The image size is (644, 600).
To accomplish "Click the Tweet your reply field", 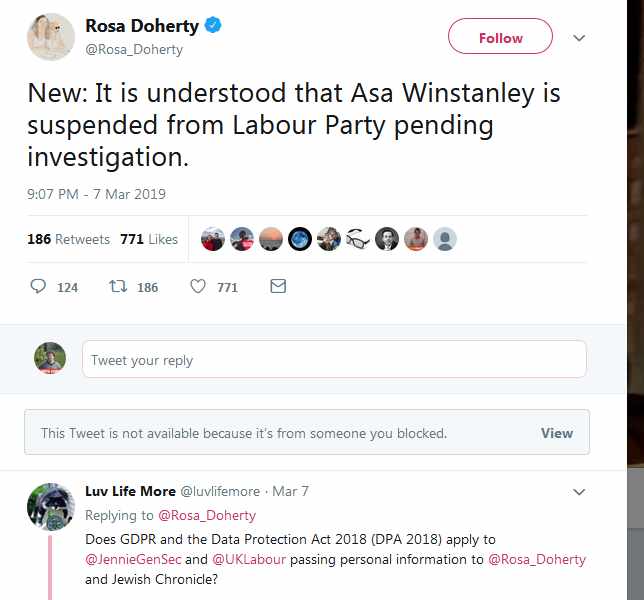I will click(x=334, y=360).
